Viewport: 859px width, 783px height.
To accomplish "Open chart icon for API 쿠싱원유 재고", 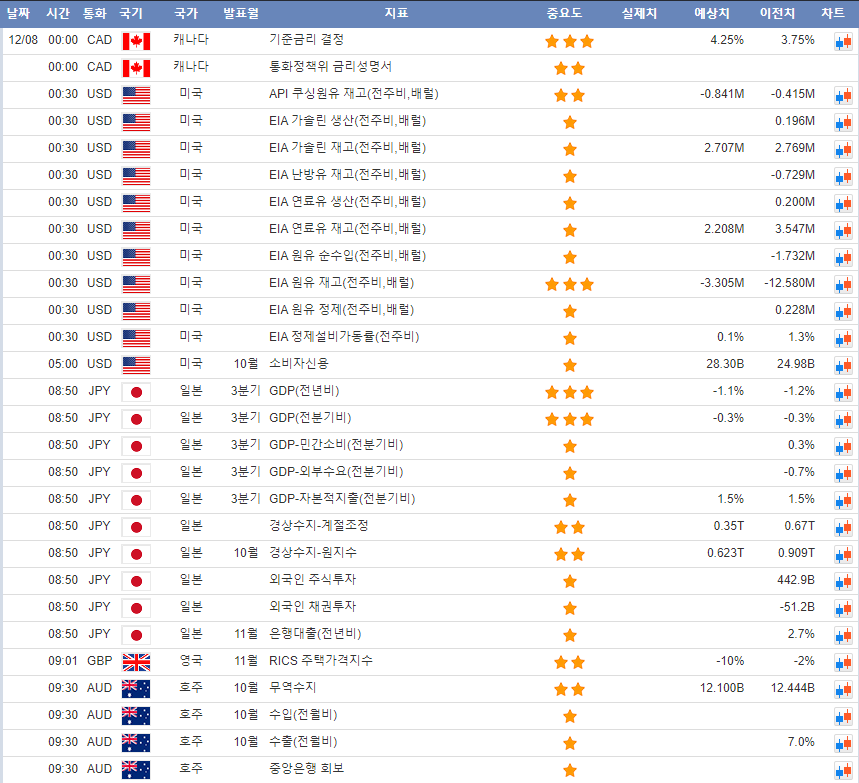I will pos(842,95).
